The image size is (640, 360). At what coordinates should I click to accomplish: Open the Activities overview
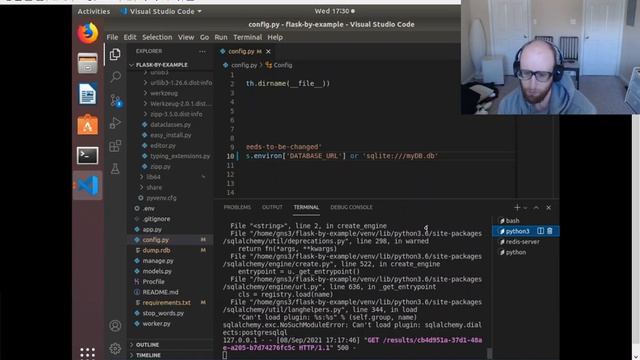pos(94,11)
